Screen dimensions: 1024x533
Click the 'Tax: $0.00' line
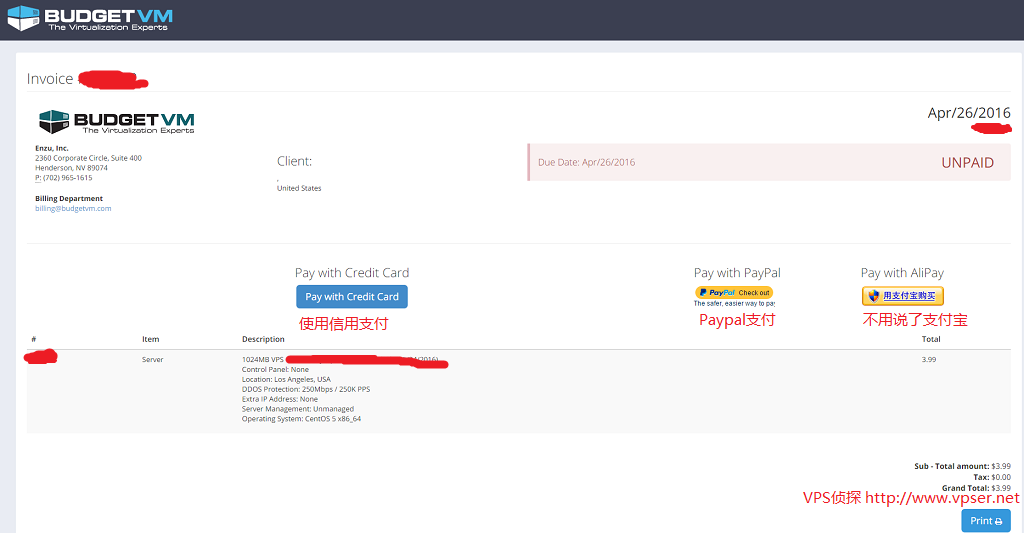point(992,477)
